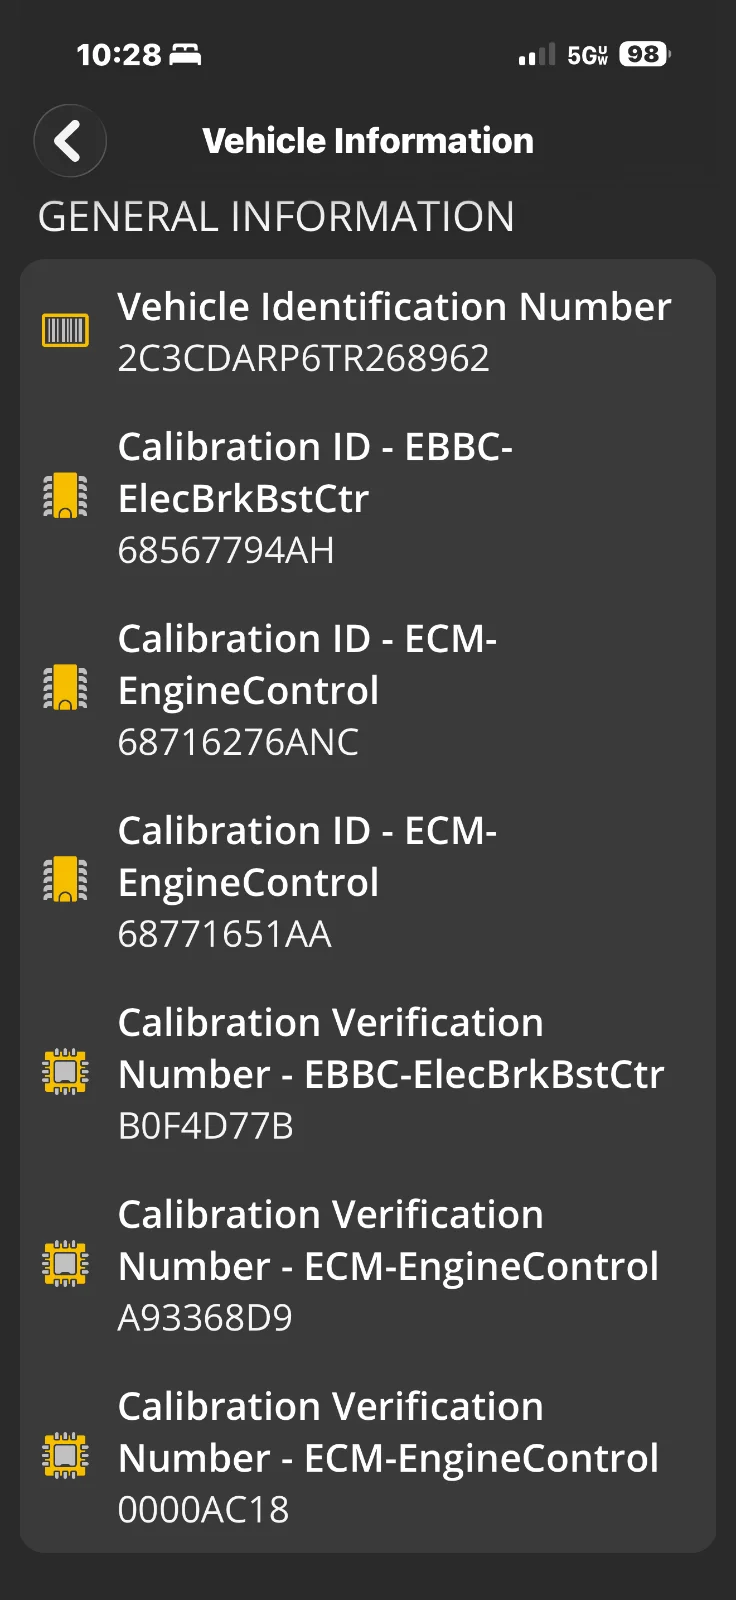This screenshot has height=1600, width=736.
Task: Tap the cellular signal bars icon
Action: point(536,55)
